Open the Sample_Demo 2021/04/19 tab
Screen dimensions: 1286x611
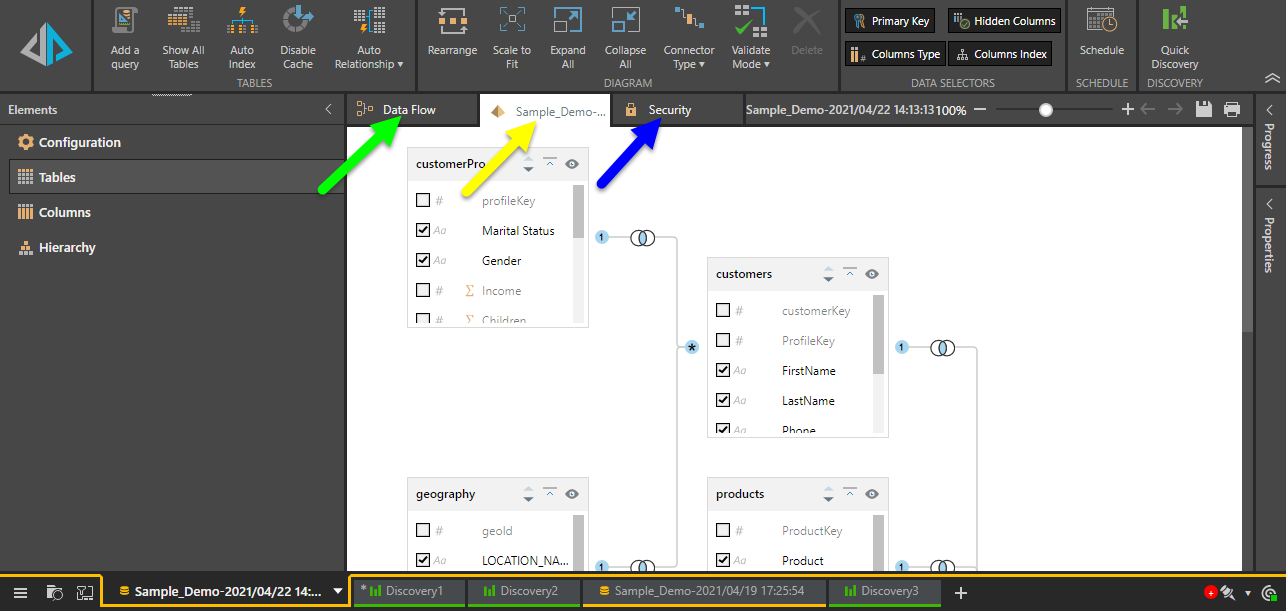click(x=705, y=591)
